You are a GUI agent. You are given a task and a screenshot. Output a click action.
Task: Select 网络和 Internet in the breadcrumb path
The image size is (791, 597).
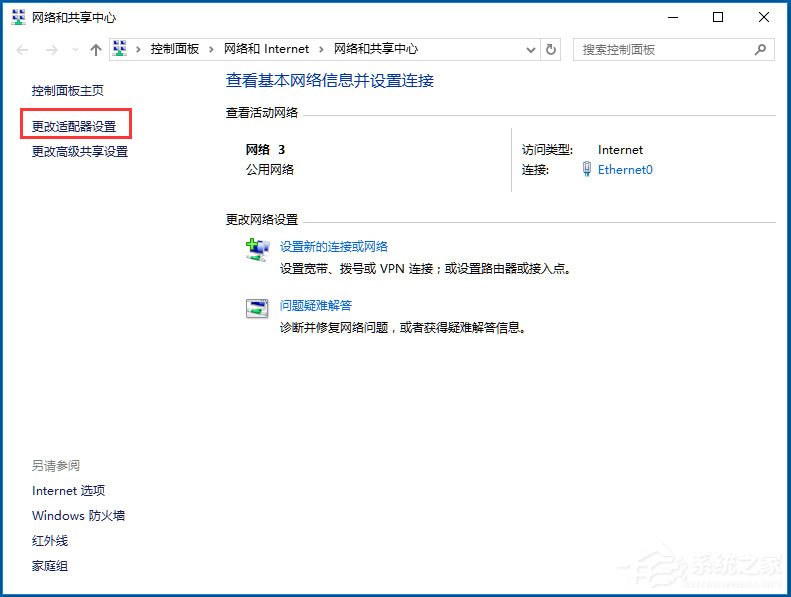(x=266, y=49)
